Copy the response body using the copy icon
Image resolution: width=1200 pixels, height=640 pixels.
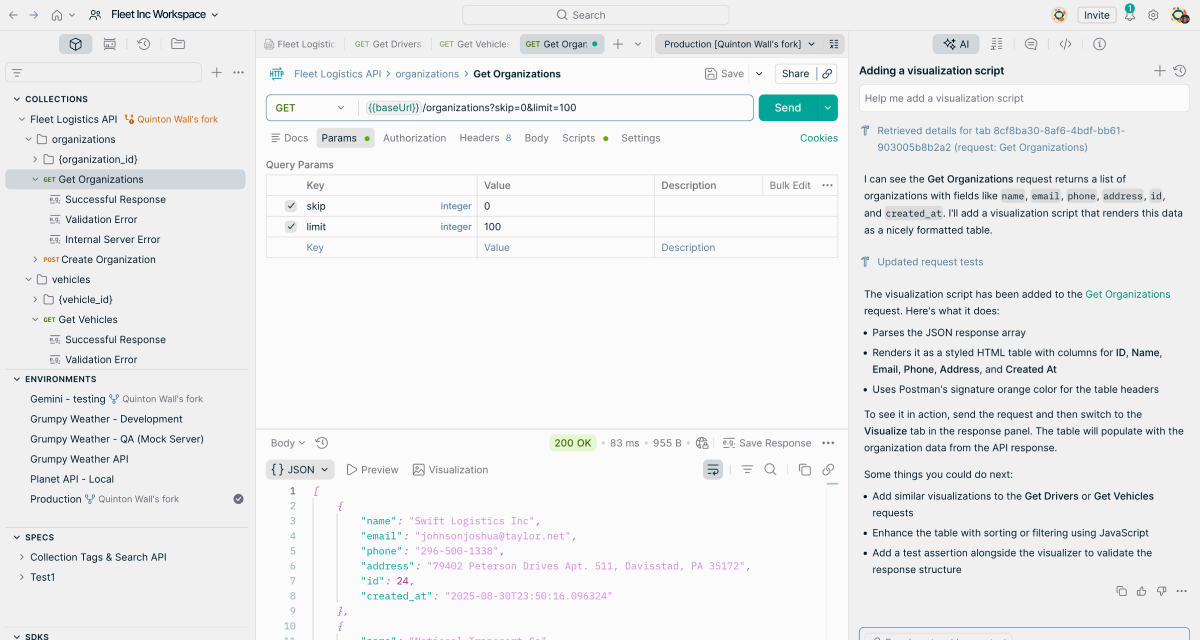[805, 469]
